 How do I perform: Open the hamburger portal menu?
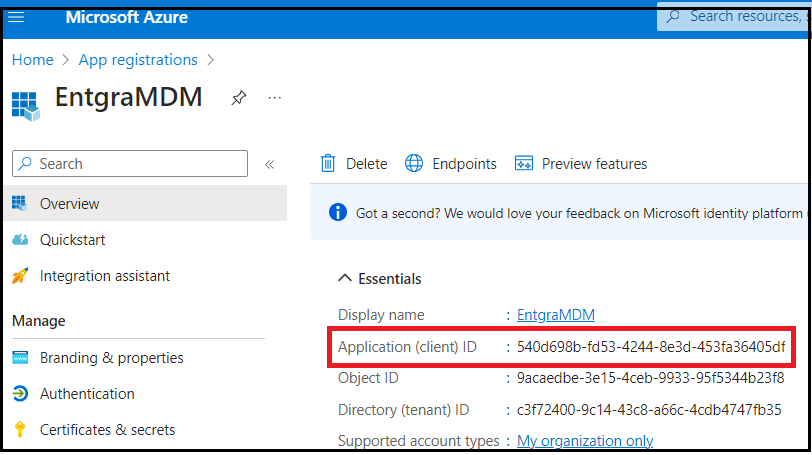point(16,17)
